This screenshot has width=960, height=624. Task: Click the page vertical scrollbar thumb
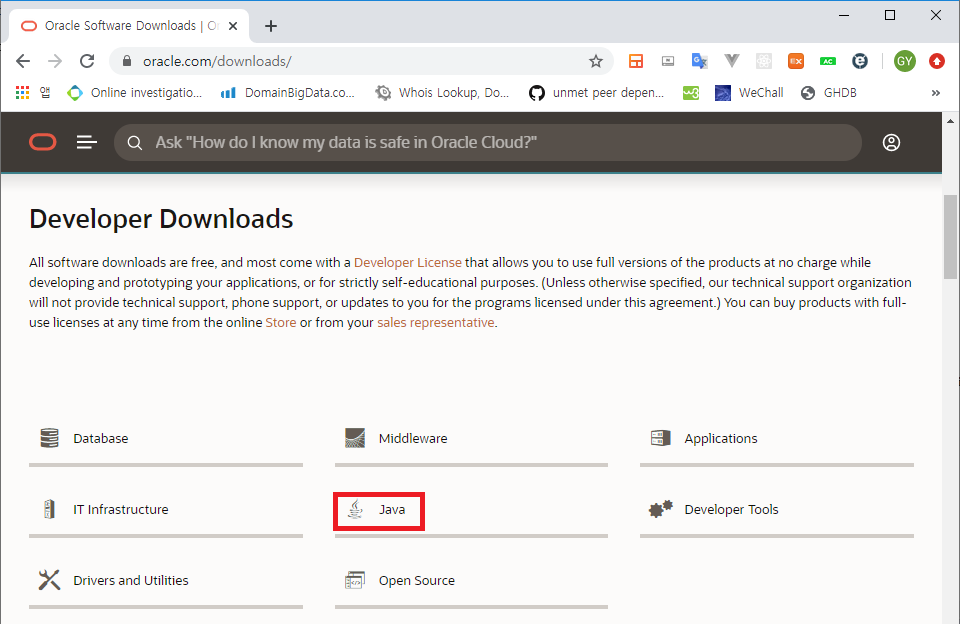coord(950,236)
